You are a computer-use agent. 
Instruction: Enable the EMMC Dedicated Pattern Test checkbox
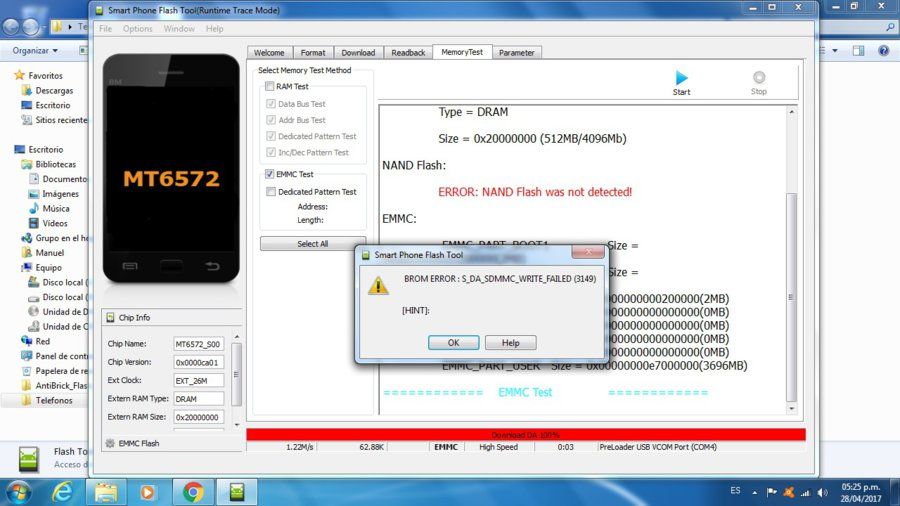(x=271, y=192)
